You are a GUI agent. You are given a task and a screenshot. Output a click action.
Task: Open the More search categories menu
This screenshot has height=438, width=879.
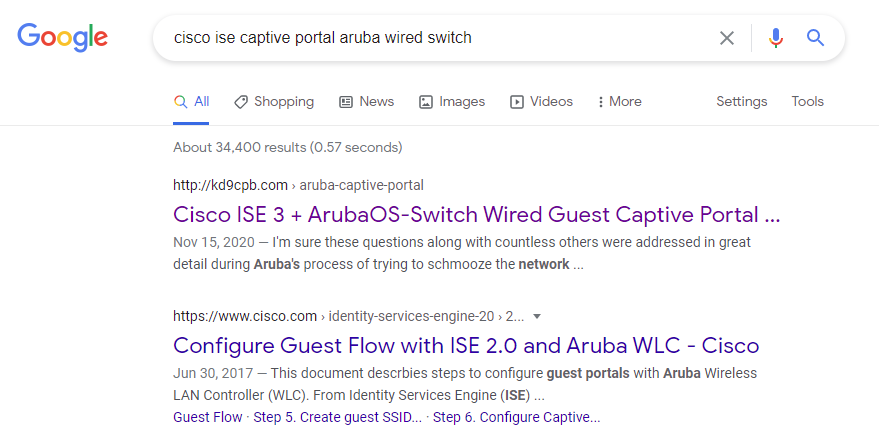click(619, 102)
